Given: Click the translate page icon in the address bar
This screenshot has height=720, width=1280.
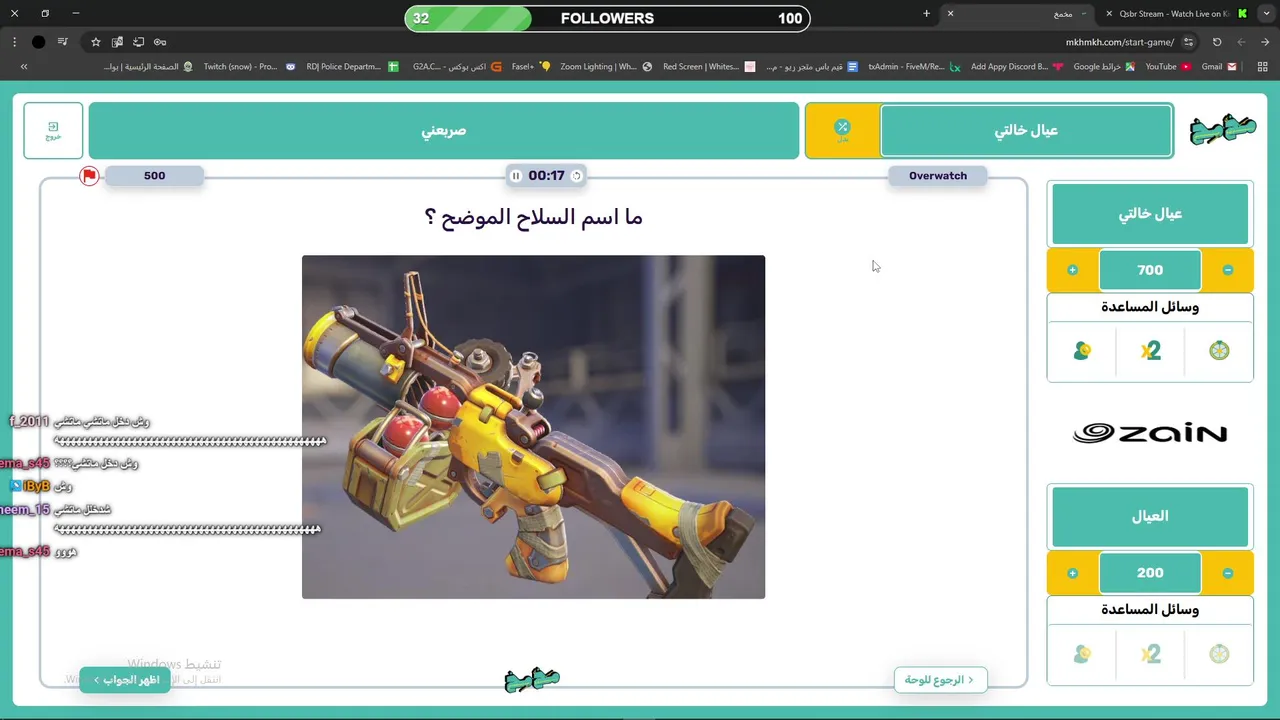Looking at the screenshot, I should point(117,42).
